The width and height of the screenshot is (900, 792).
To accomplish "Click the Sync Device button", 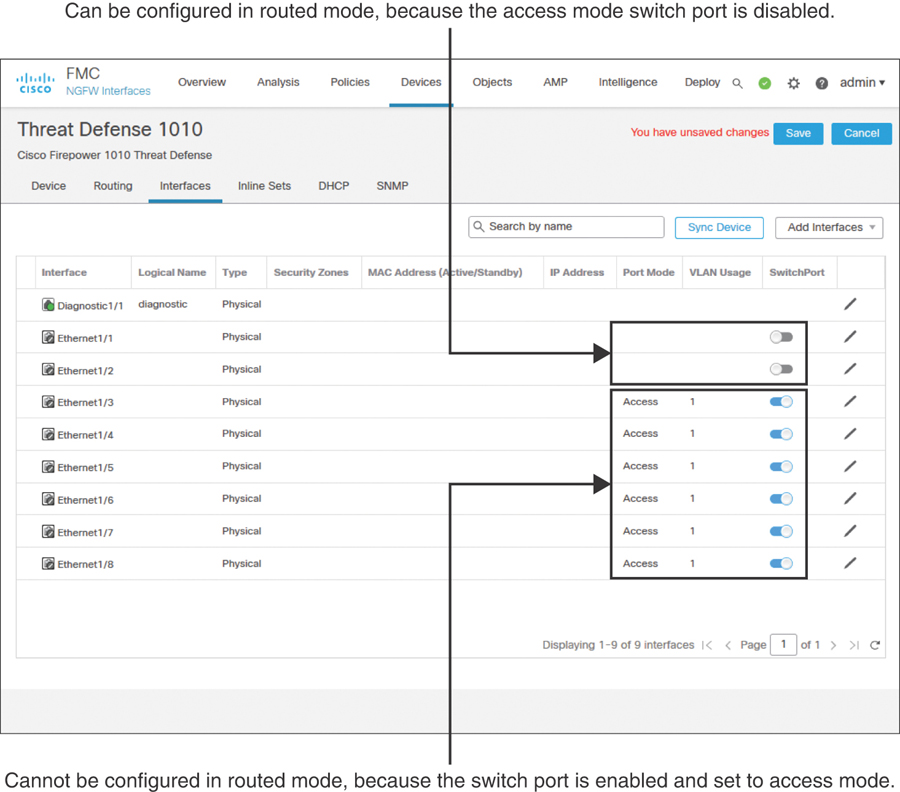I will pyautogui.click(x=719, y=228).
